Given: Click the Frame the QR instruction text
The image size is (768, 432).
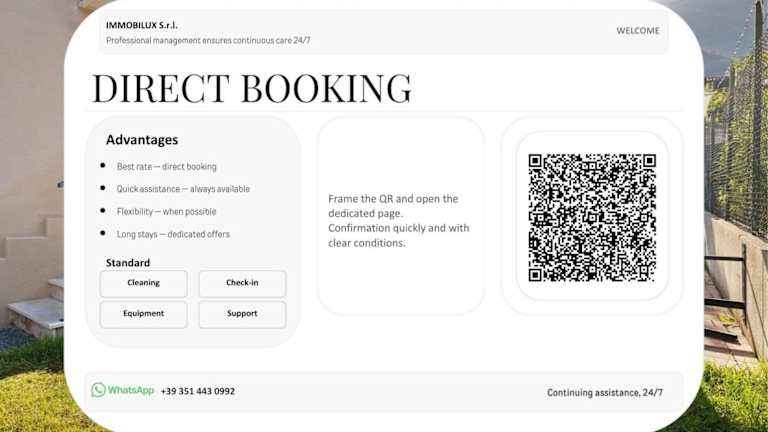Looking at the screenshot, I should [x=398, y=220].
